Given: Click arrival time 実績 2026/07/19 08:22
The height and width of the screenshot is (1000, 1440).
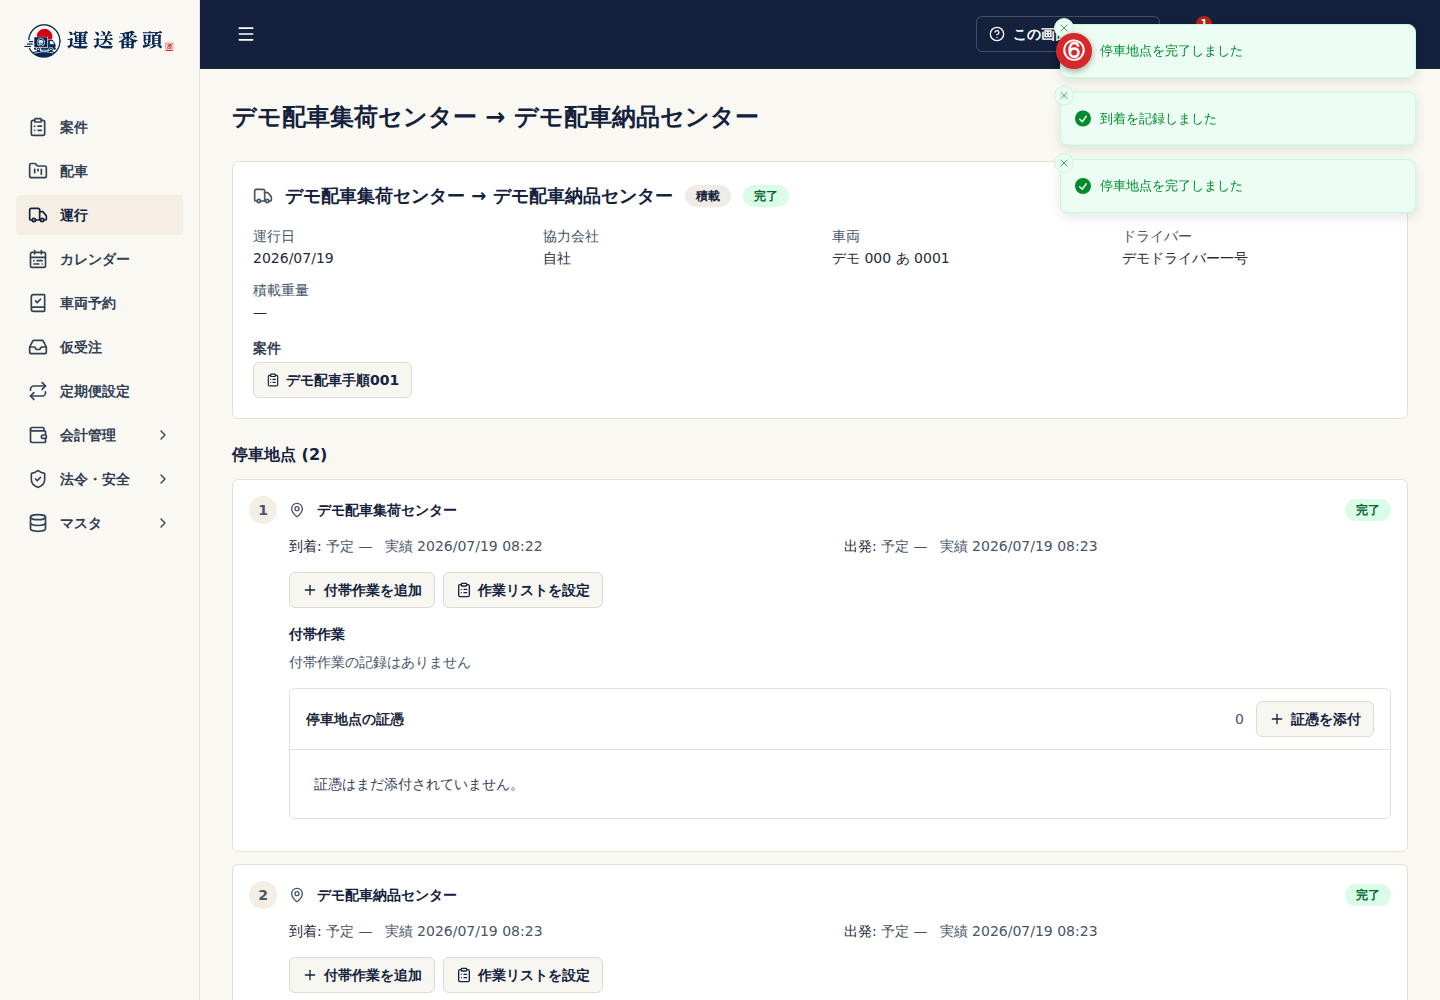Looking at the screenshot, I should 463,546.
